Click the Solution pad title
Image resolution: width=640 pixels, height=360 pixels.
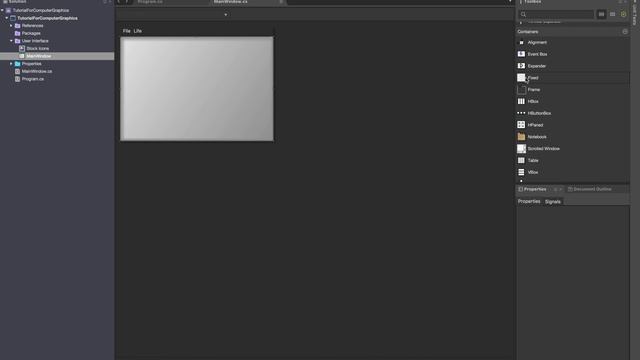17,2
